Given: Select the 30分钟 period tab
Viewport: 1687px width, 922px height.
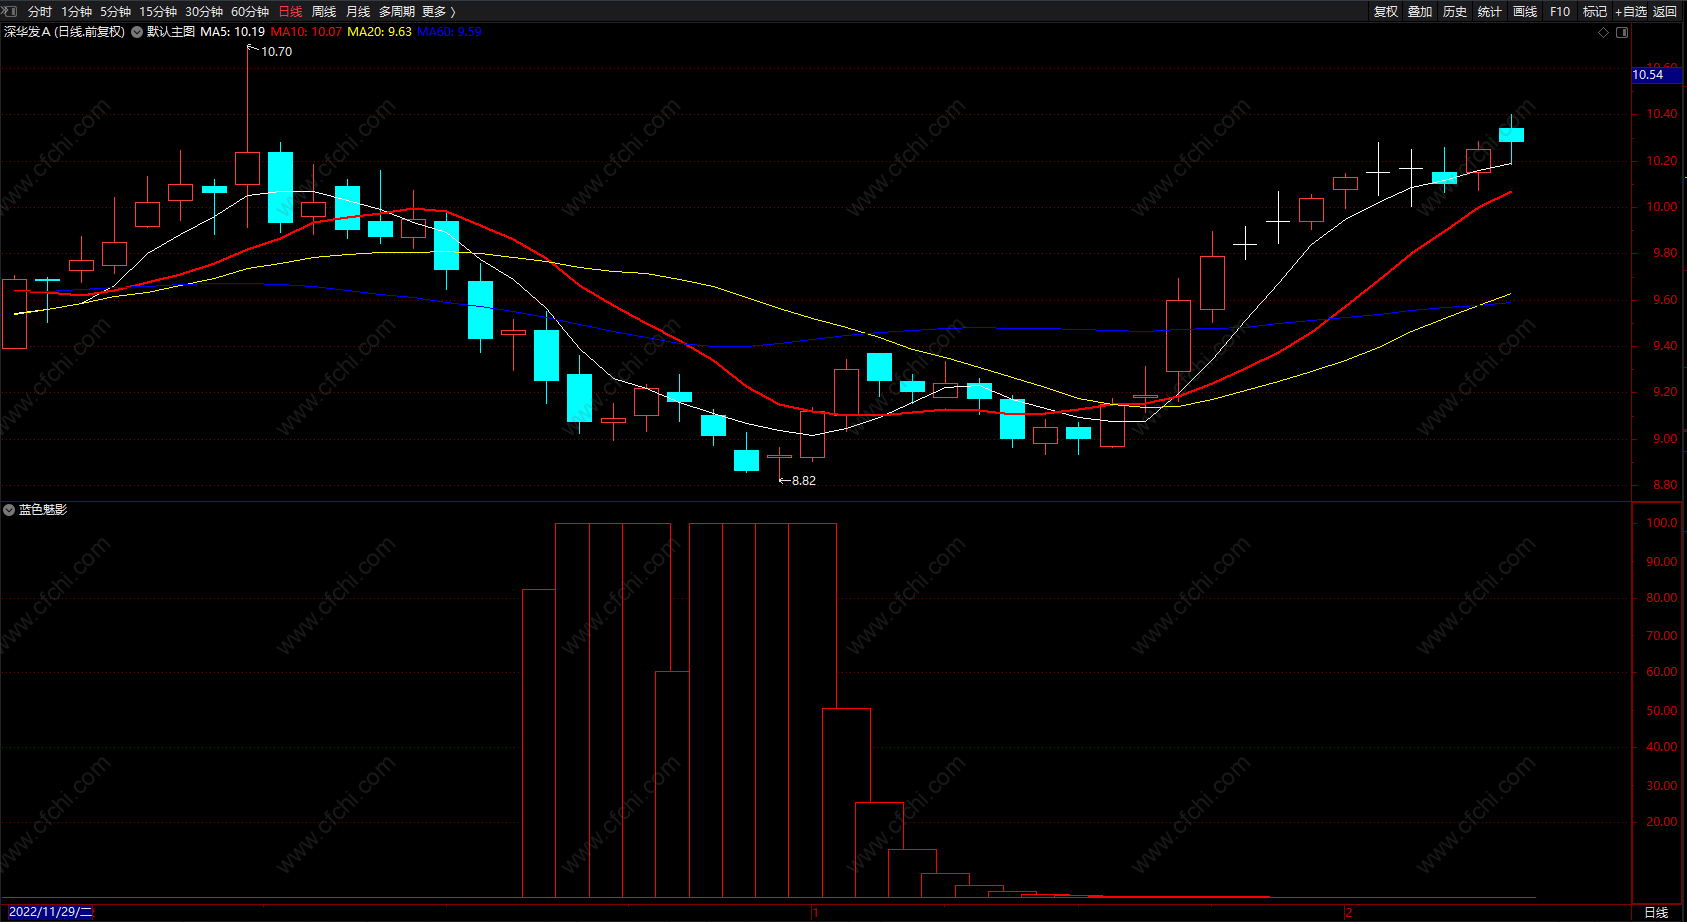Looking at the screenshot, I should click(204, 11).
